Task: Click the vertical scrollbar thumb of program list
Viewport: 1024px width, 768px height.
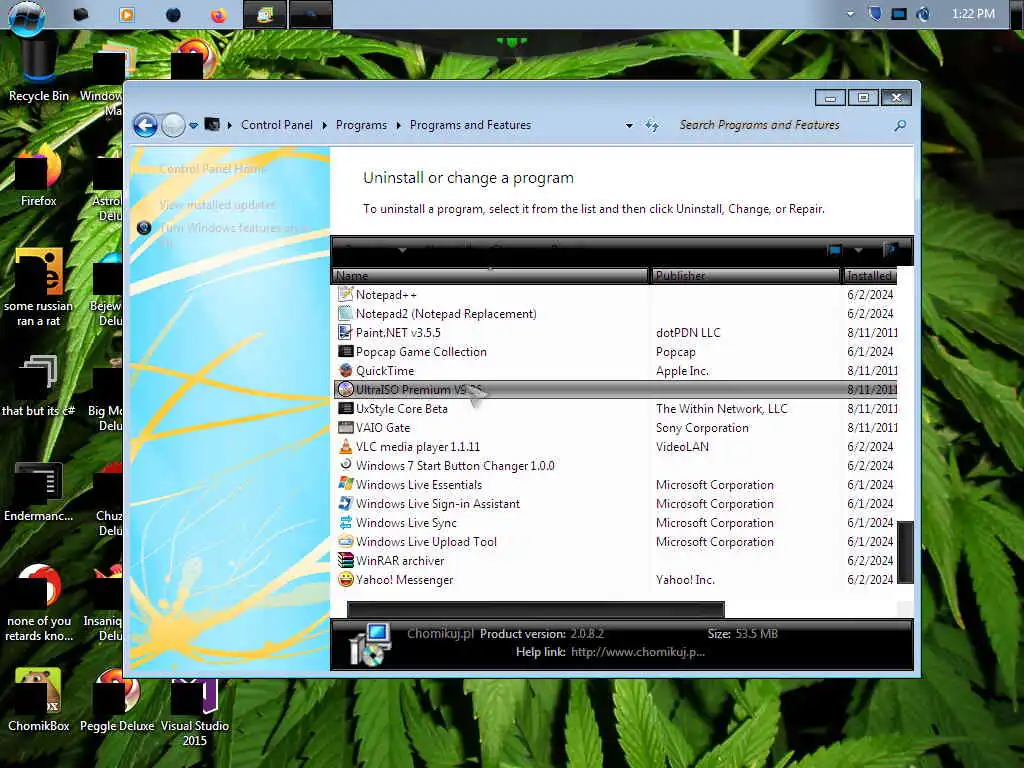Action: pyautogui.click(x=905, y=552)
